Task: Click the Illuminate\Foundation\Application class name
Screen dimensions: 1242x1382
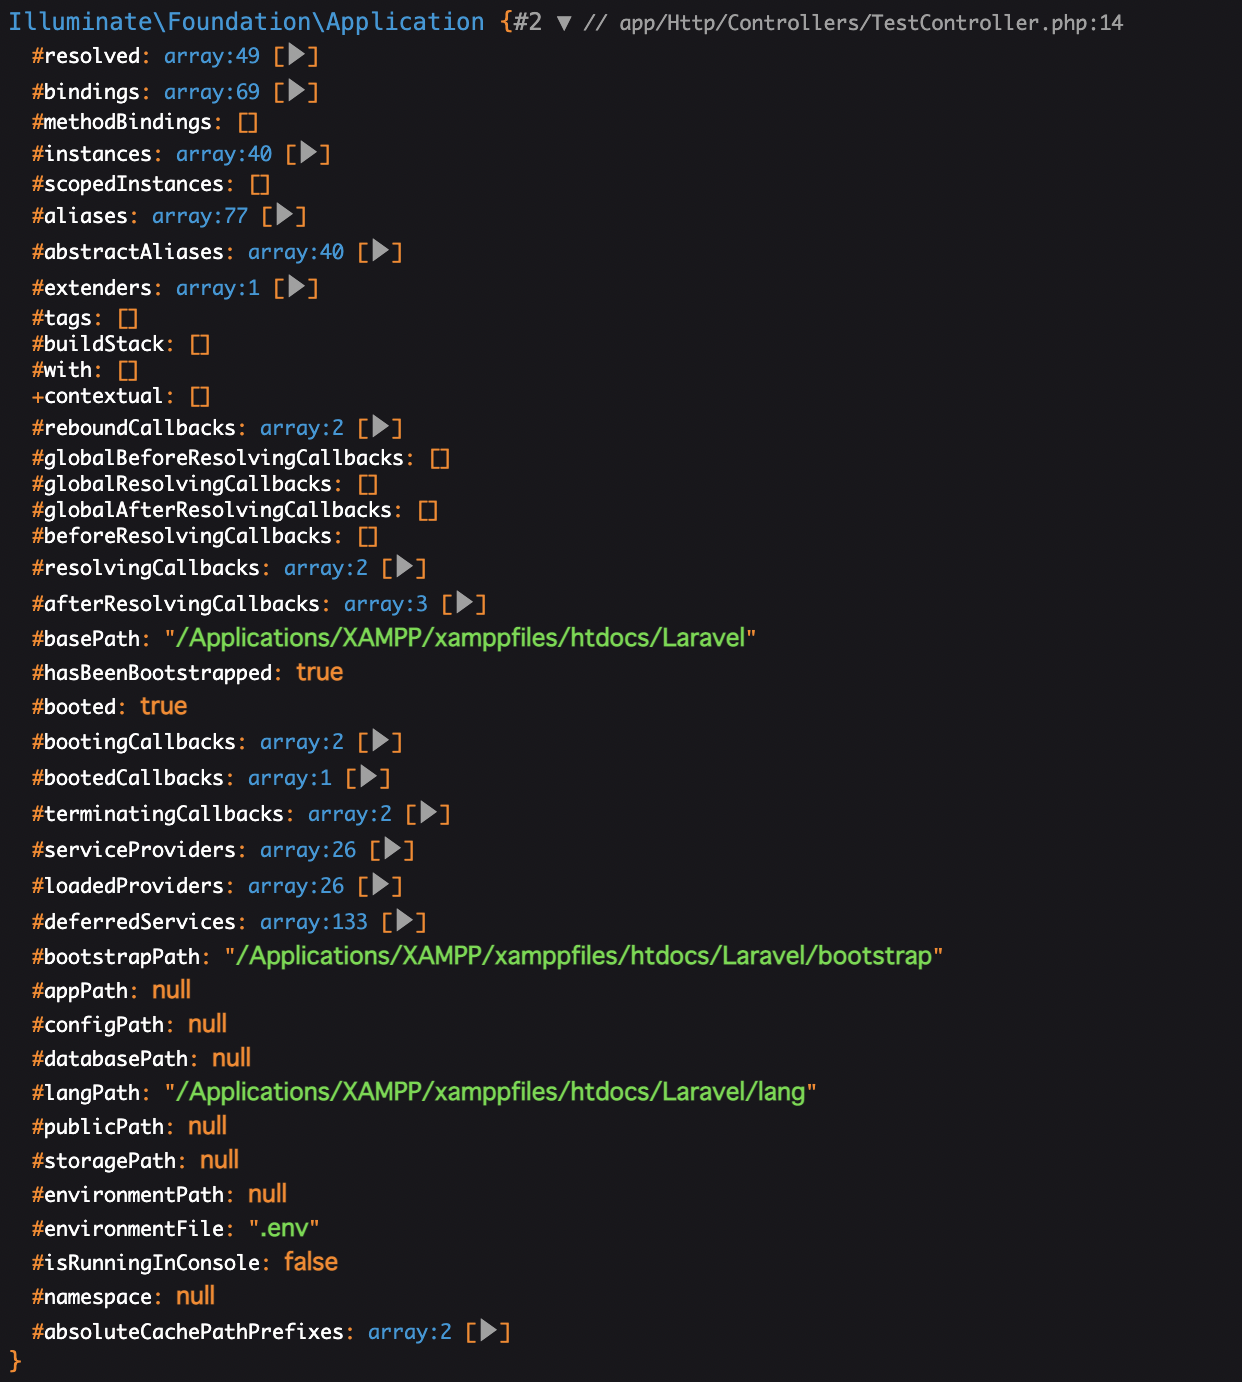Action: coord(246,22)
